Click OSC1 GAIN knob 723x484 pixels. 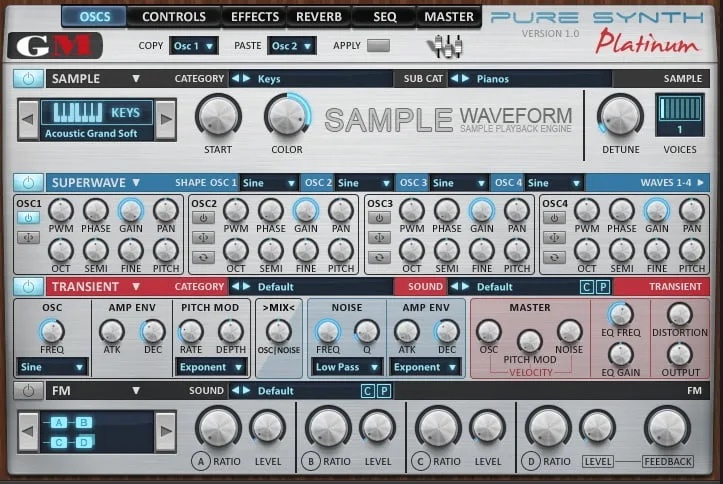pyautogui.click(x=131, y=211)
